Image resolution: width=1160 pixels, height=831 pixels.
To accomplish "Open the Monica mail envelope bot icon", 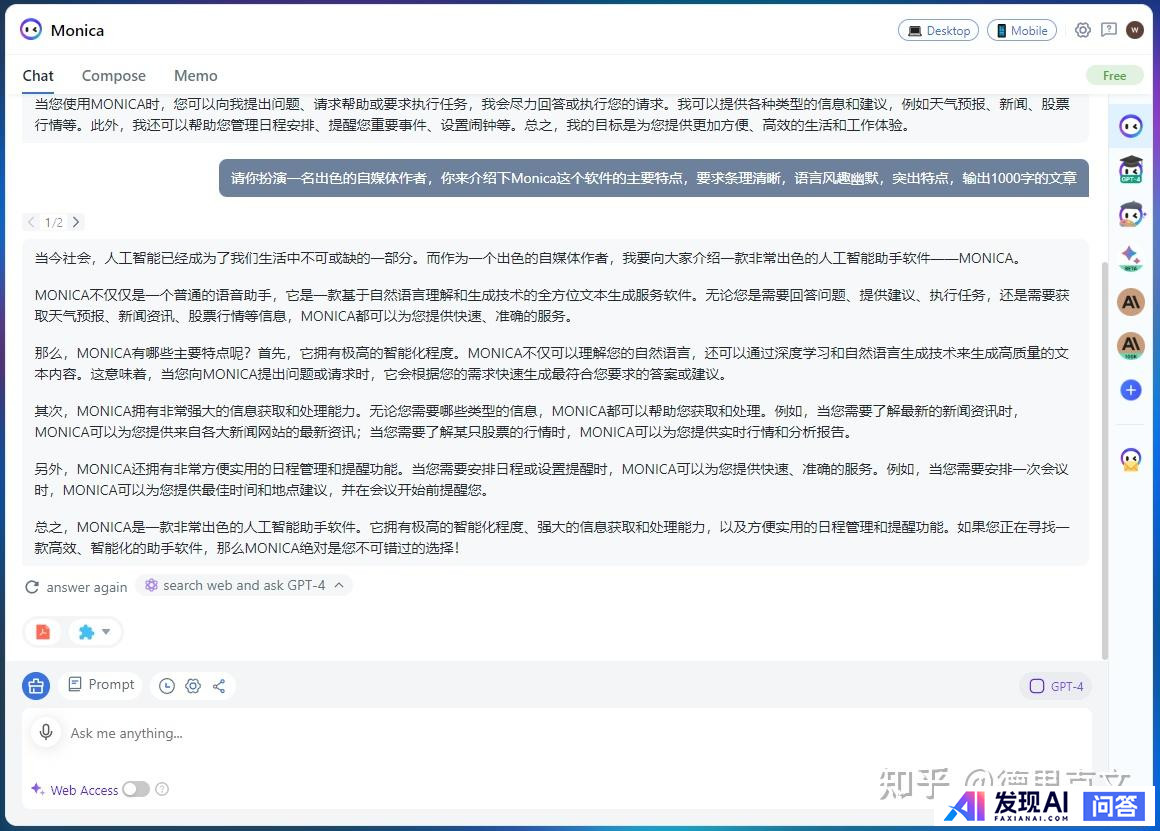I will tap(1131, 459).
